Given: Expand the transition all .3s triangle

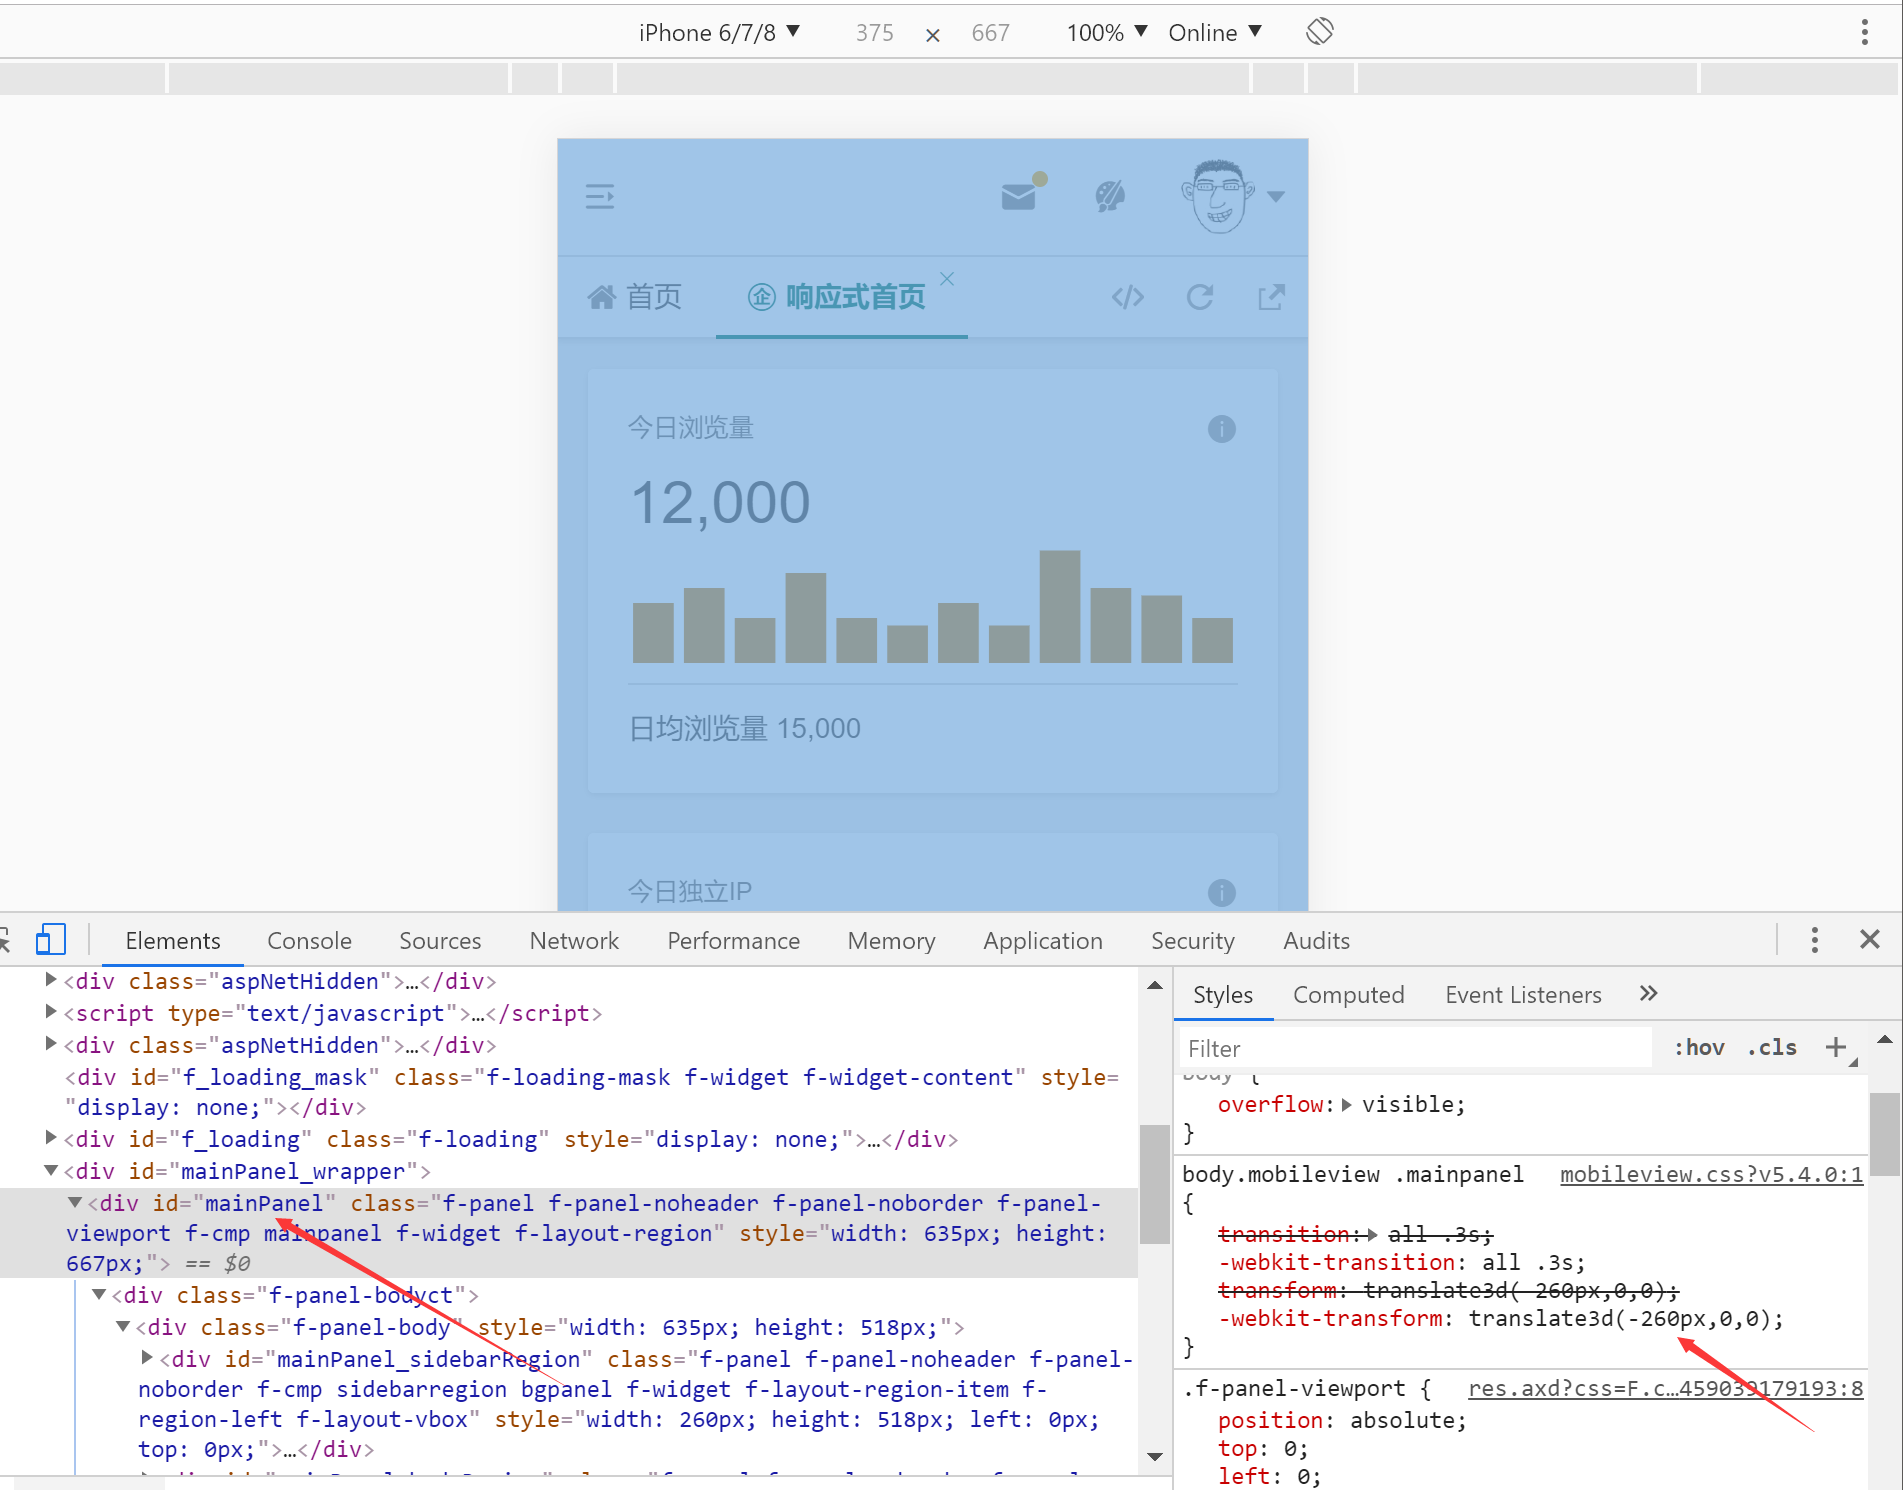Looking at the screenshot, I should point(1372,1235).
